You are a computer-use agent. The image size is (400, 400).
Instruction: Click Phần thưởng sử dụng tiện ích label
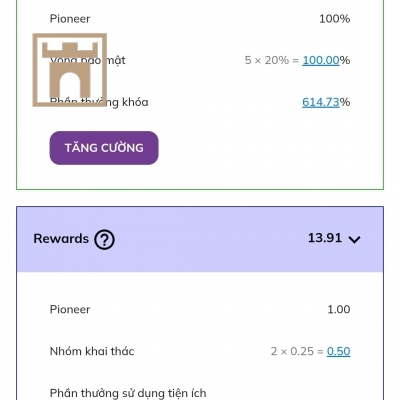point(128,393)
